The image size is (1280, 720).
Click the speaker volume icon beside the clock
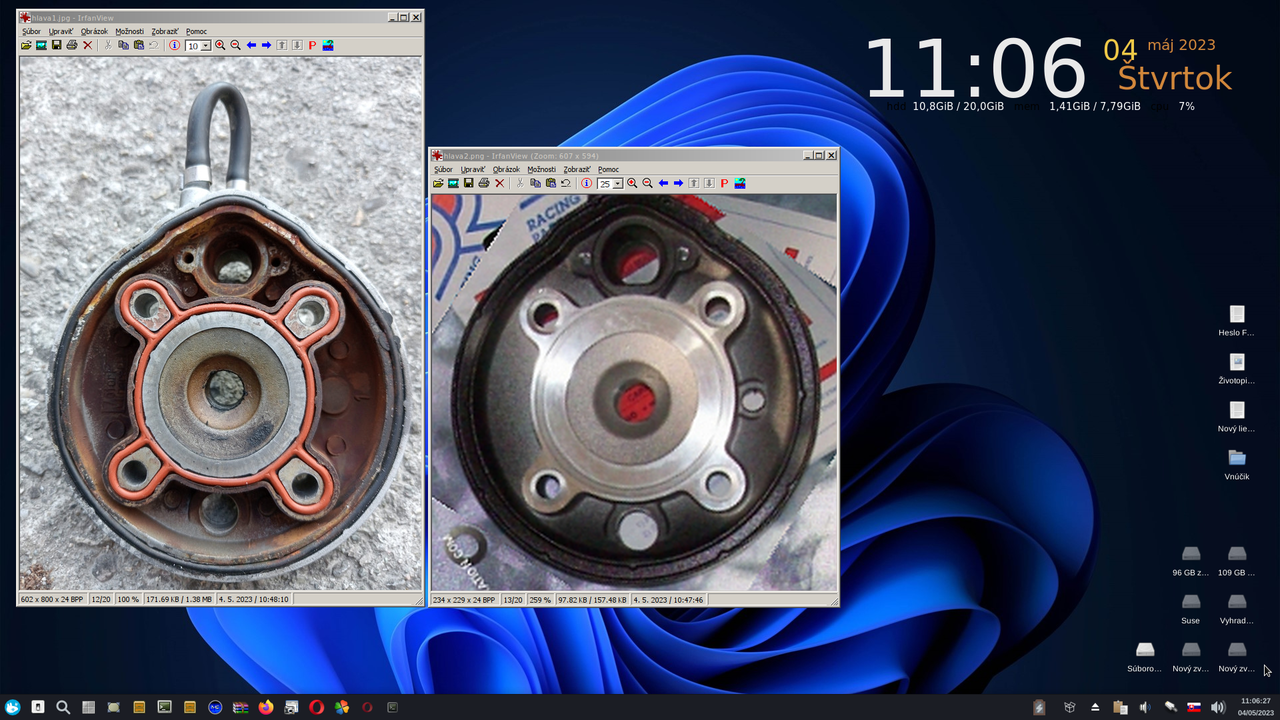pyautogui.click(x=1217, y=707)
